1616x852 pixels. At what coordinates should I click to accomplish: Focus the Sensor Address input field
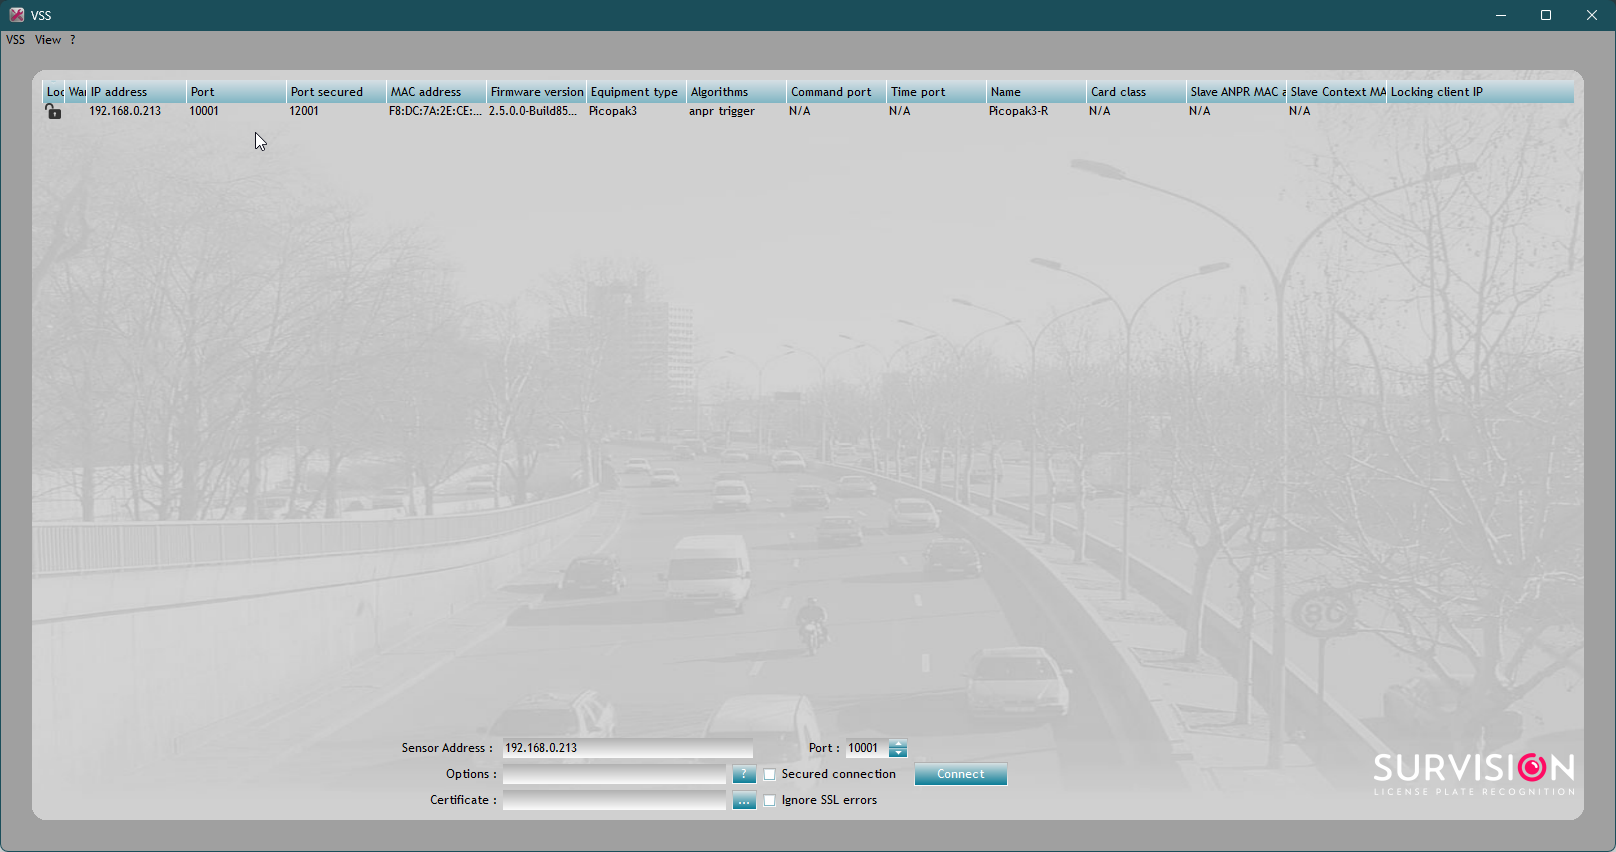pos(627,748)
